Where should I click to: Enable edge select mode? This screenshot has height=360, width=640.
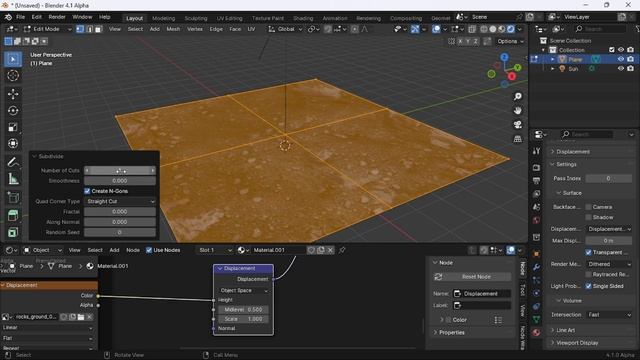[x=89, y=29]
